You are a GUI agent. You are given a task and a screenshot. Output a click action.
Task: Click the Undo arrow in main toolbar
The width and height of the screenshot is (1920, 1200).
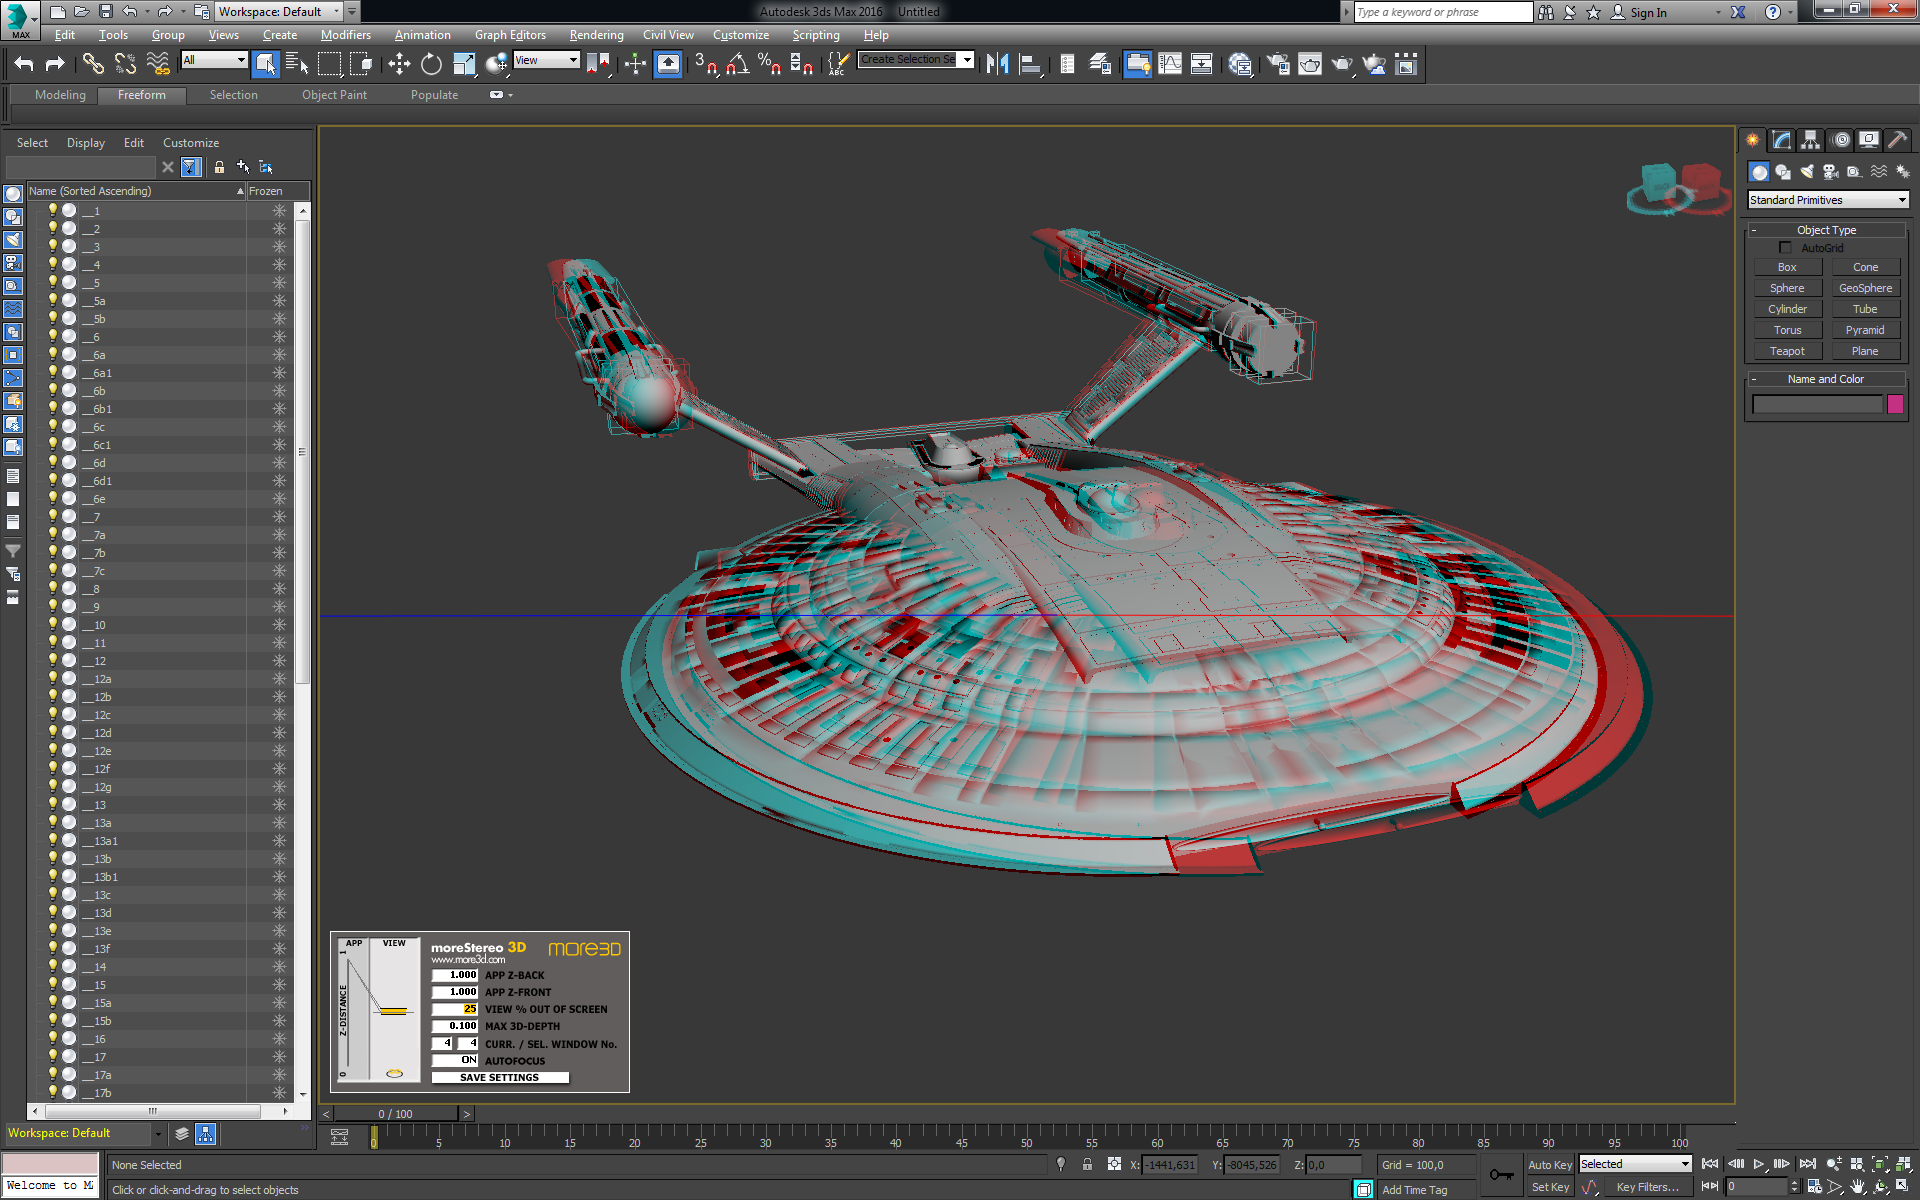click(24, 64)
